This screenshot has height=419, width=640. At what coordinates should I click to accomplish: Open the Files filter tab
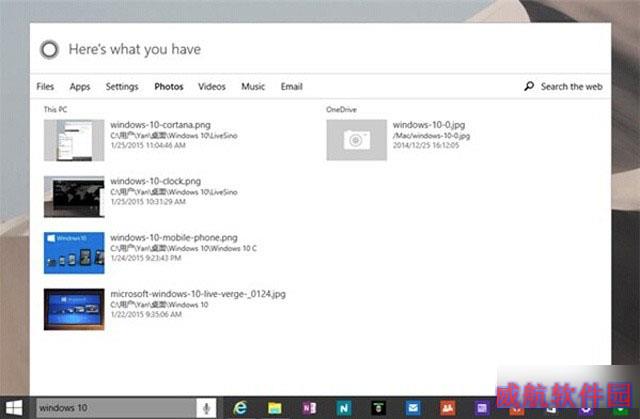coord(45,86)
